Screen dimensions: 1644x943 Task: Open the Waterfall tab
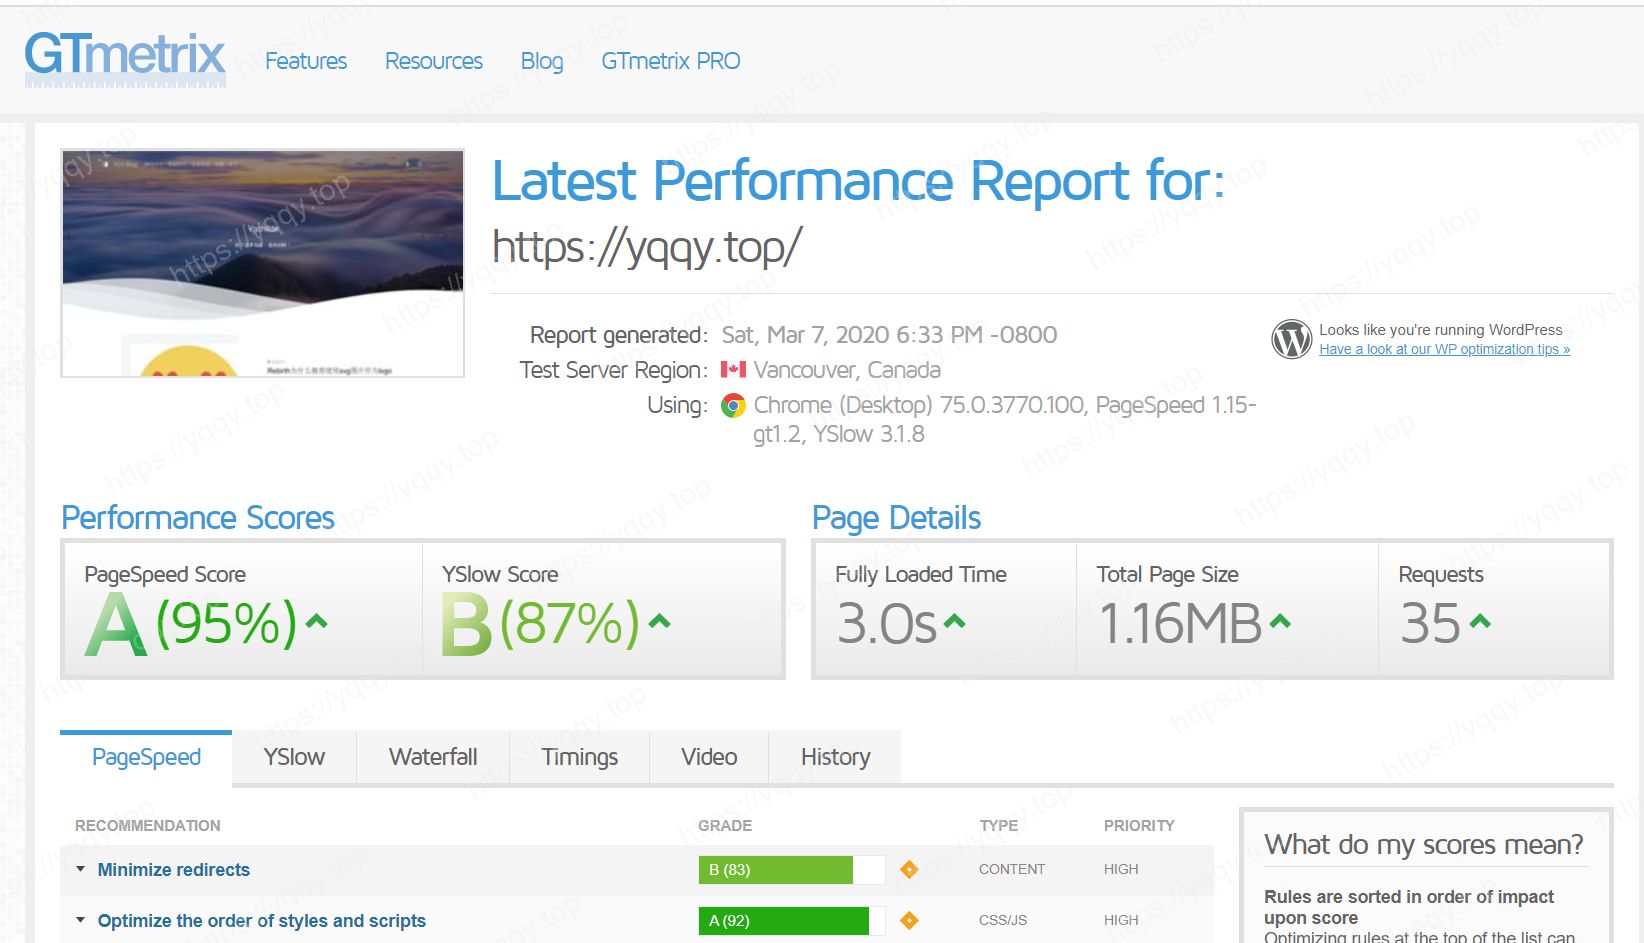(433, 757)
